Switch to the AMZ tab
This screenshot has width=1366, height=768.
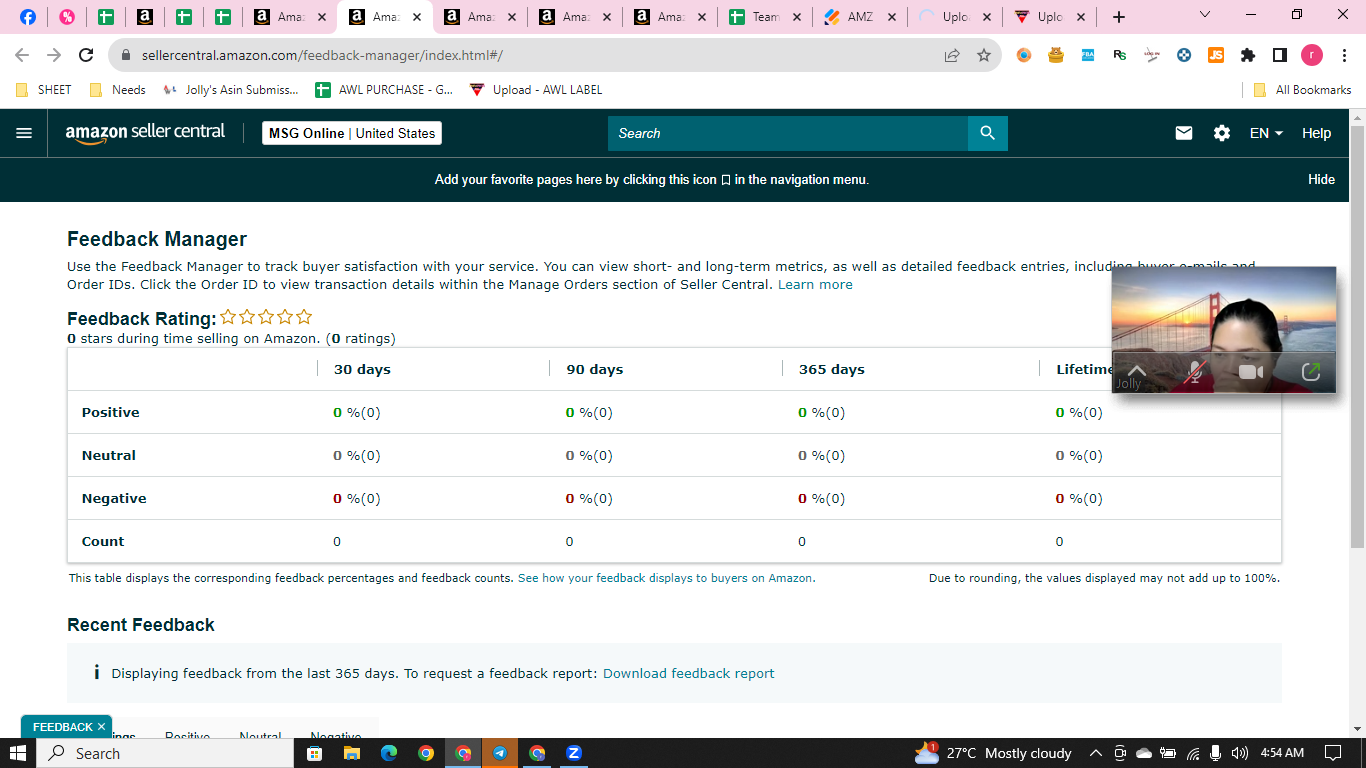860,17
